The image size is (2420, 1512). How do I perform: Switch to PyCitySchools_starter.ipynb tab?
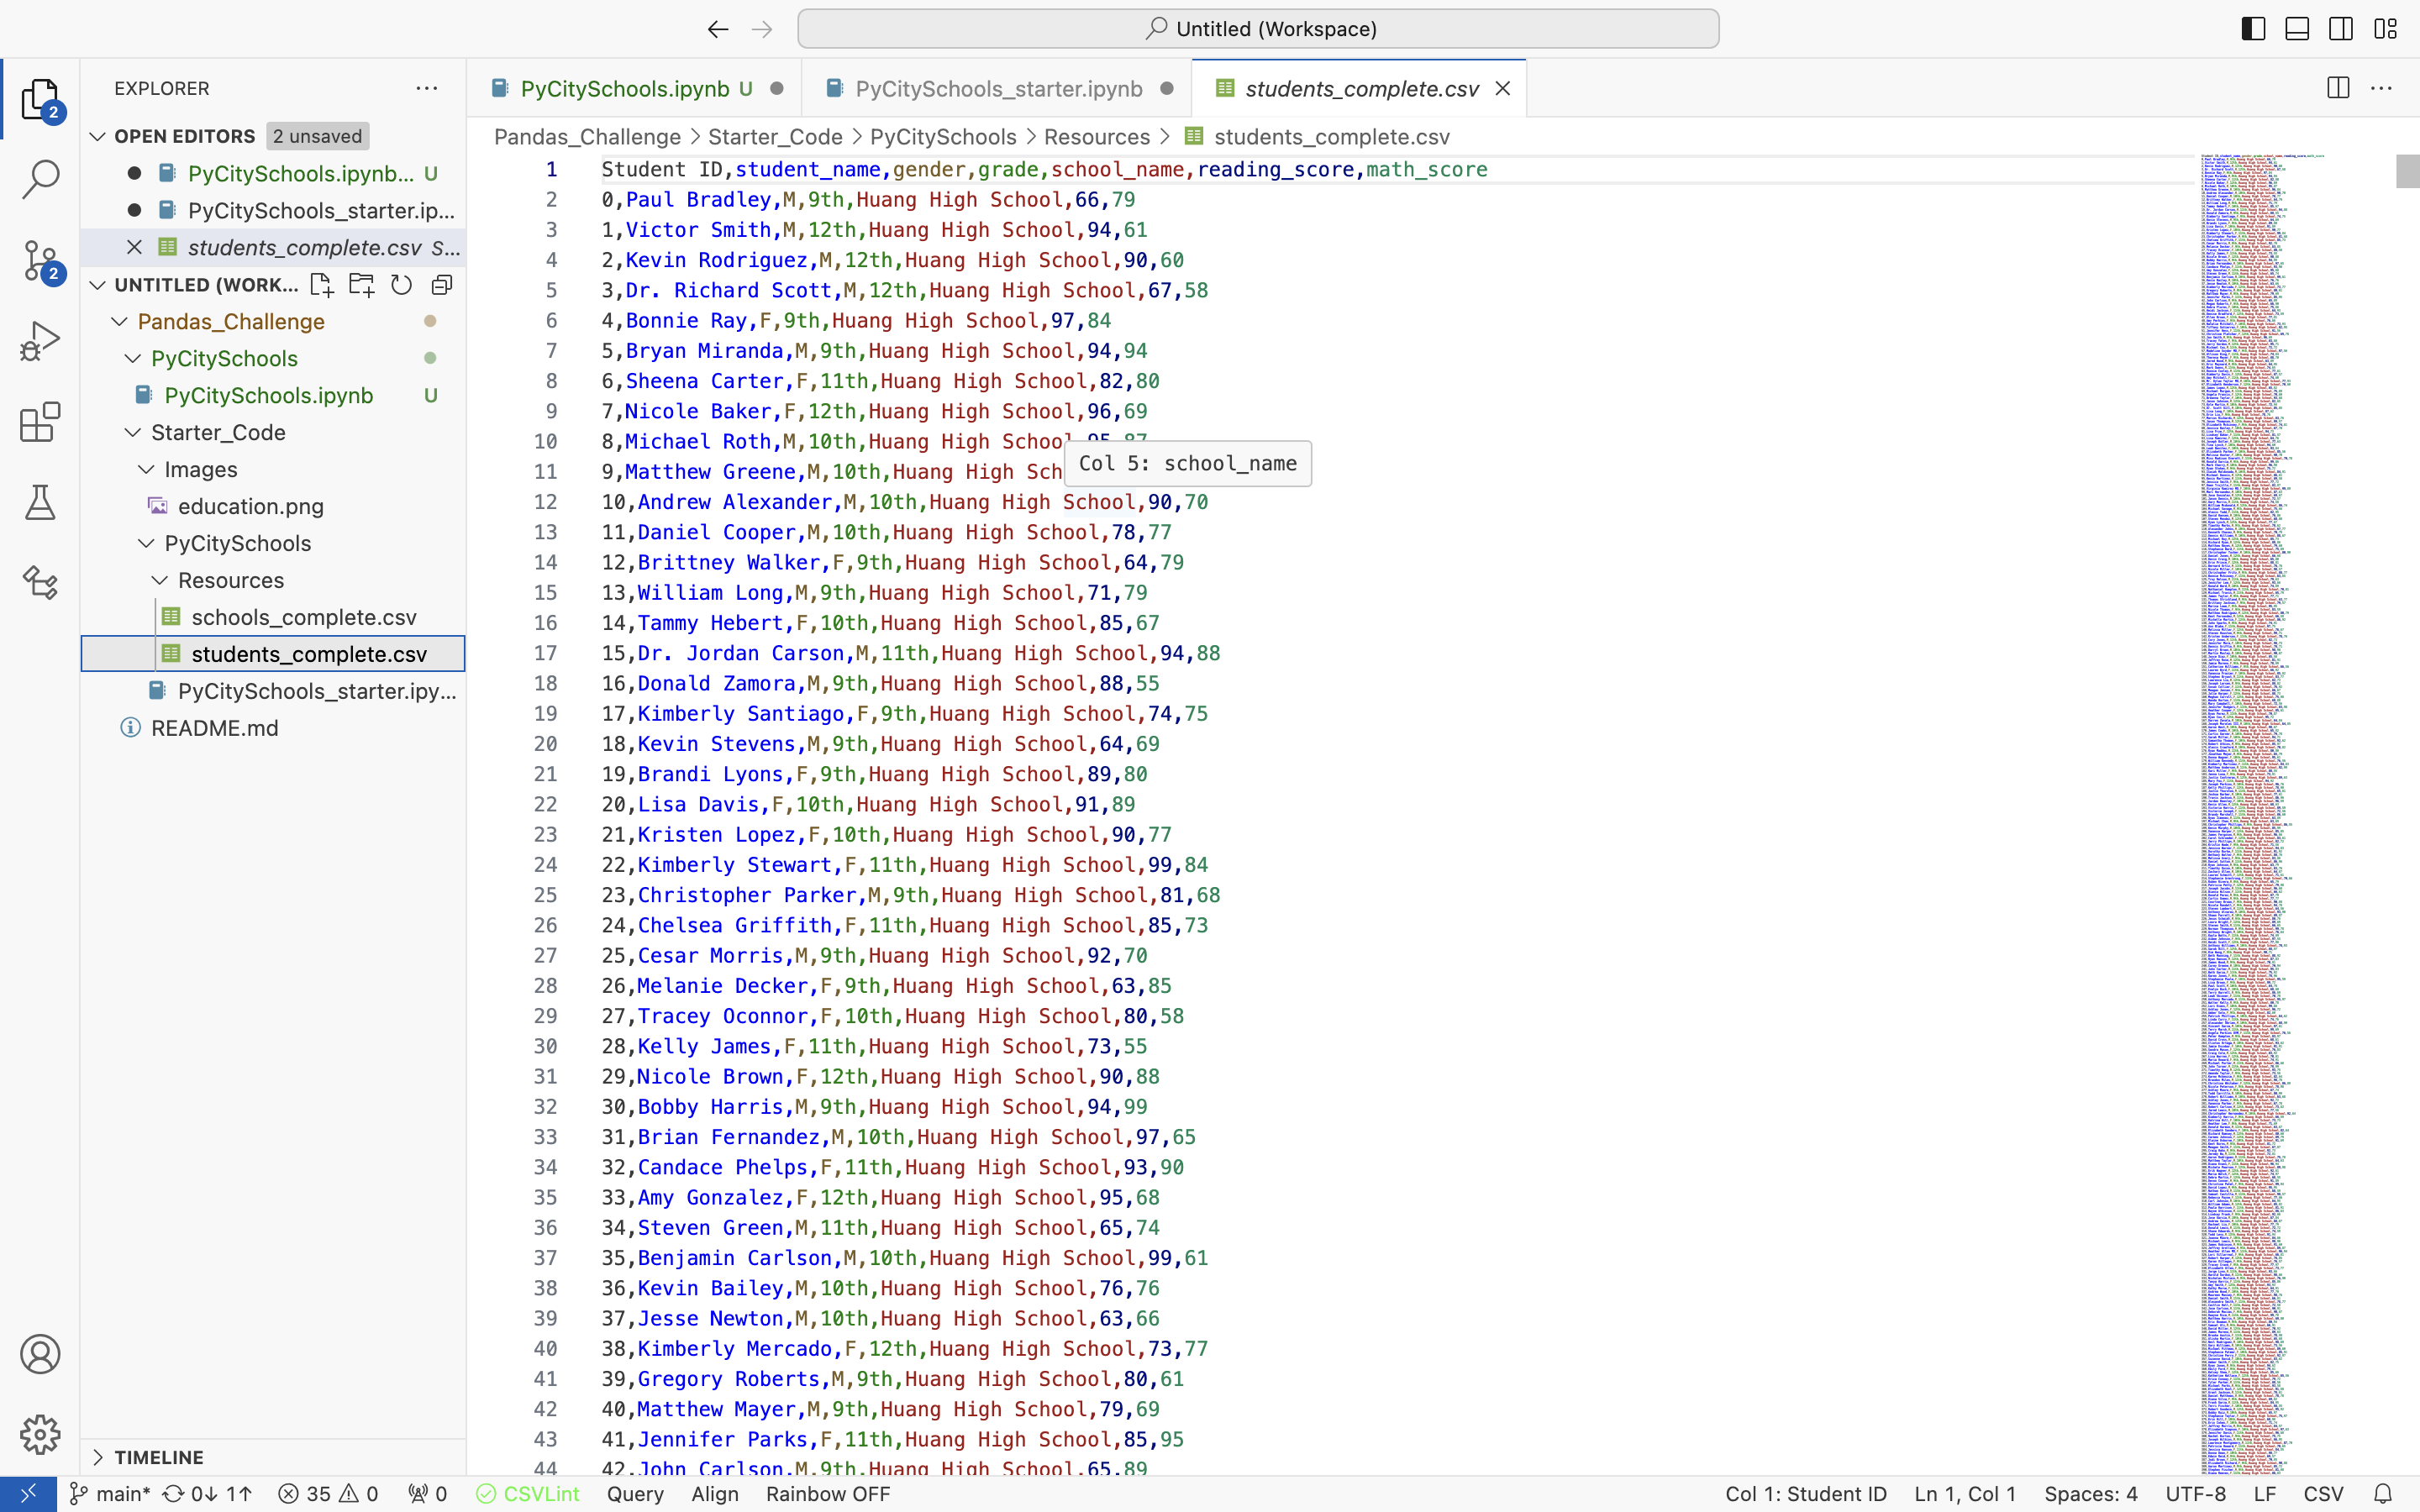tap(997, 88)
